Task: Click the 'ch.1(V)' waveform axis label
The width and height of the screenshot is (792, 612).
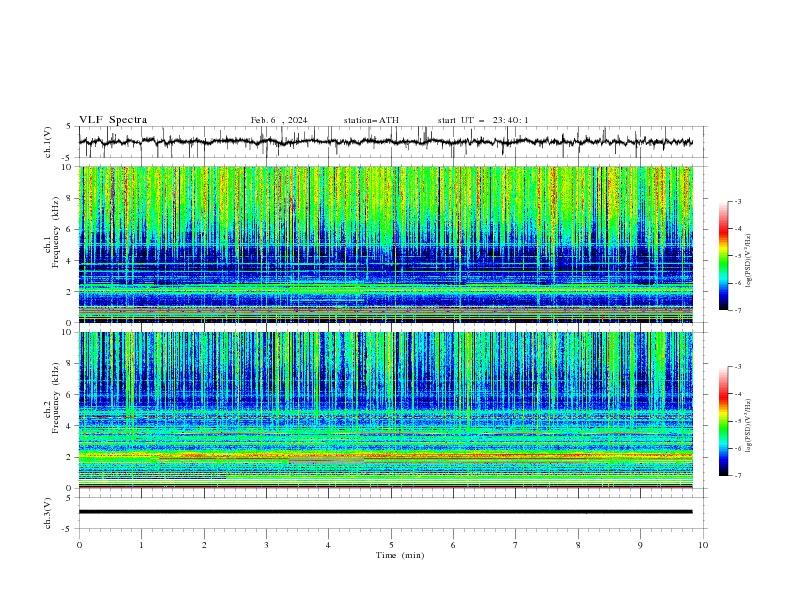Action: (x=48, y=142)
